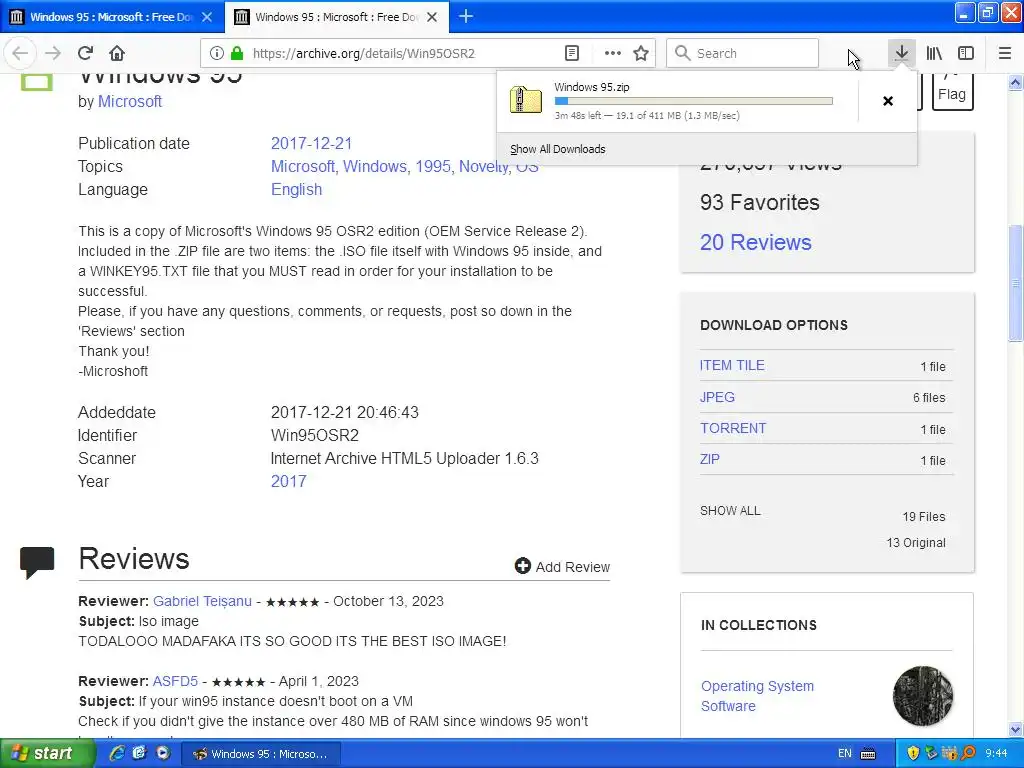This screenshot has width=1024, height=768.
Task: Open the ITEM TILE download option
Action: (732, 365)
